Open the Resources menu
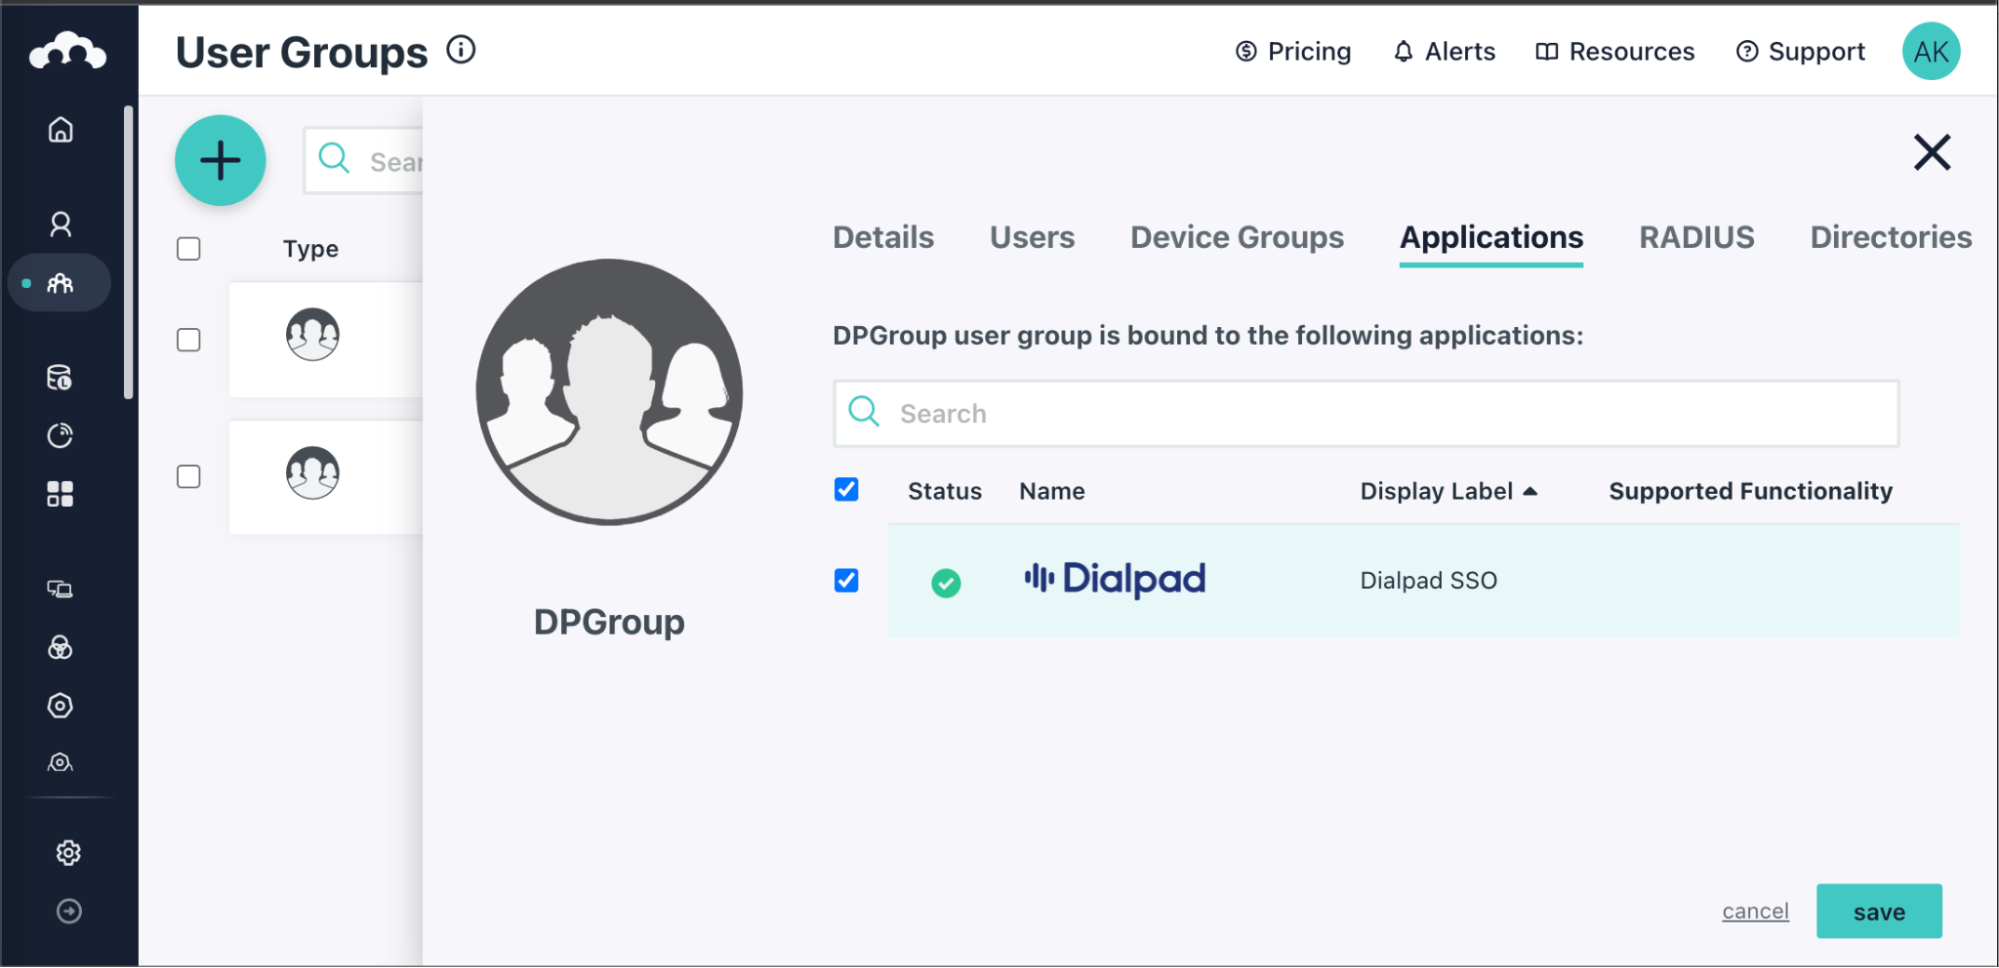Screen dimensions: 1999x968 1615,51
